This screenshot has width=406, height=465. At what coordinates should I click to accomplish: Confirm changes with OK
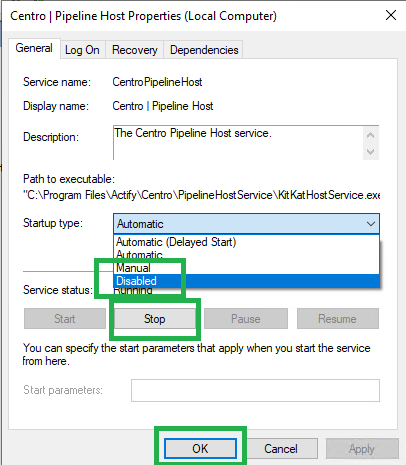(200, 448)
